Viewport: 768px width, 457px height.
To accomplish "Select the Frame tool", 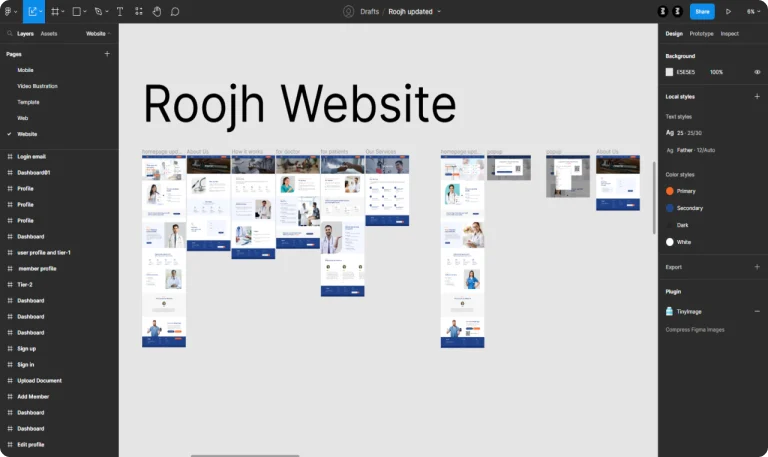I will (55, 11).
